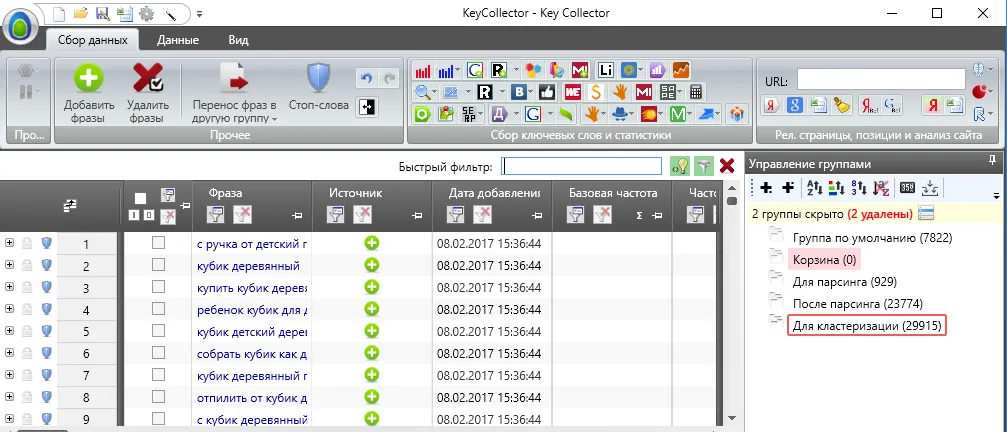Tick the checkbox in row 9
Screen dimensions: 1007x432
click(158, 418)
